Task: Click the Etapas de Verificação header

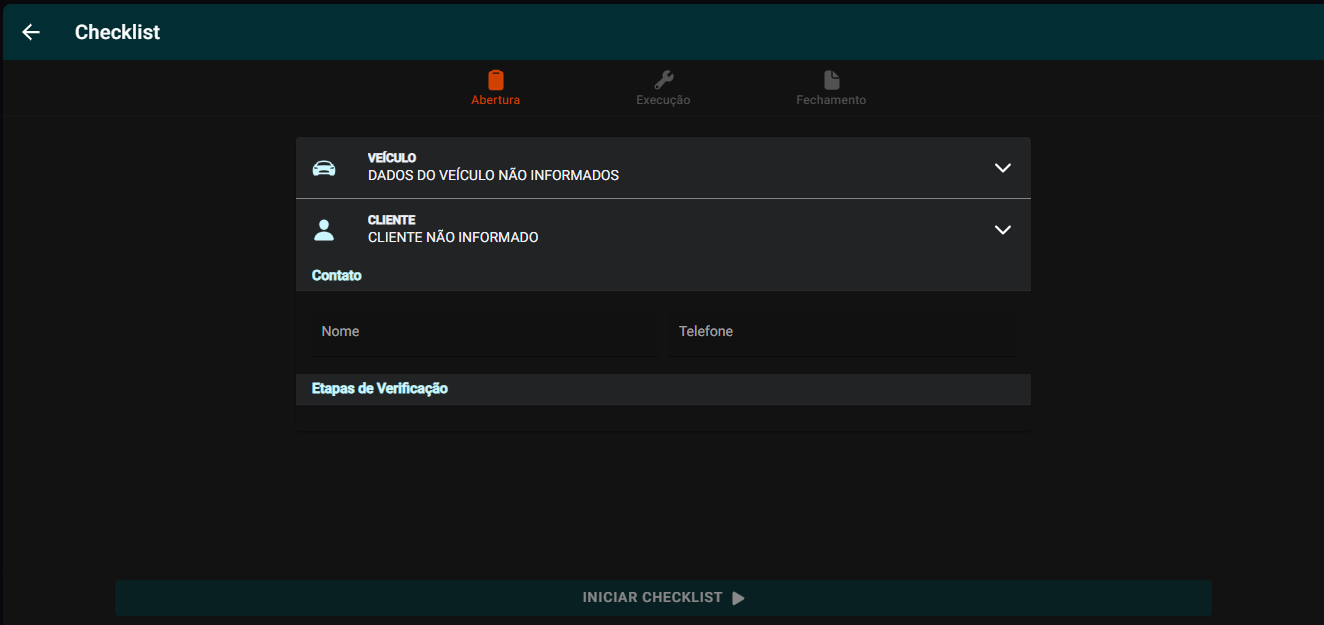Action: tap(380, 389)
